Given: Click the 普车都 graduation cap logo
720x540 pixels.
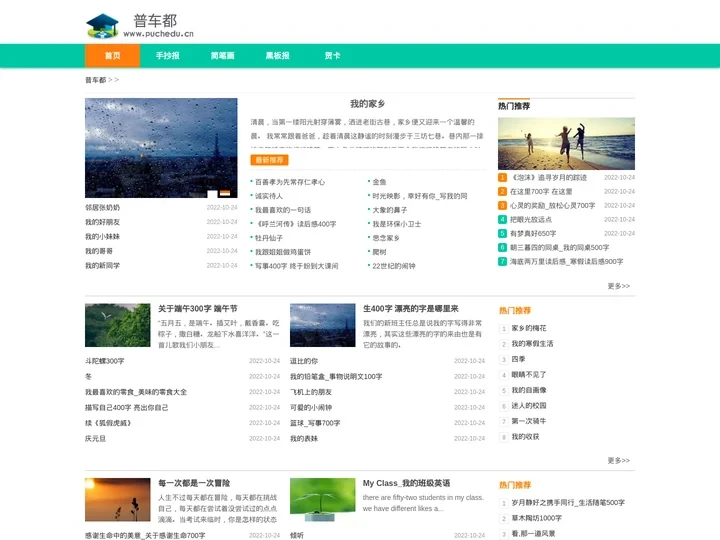Looking at the screenshot, I should click(103, 26).
